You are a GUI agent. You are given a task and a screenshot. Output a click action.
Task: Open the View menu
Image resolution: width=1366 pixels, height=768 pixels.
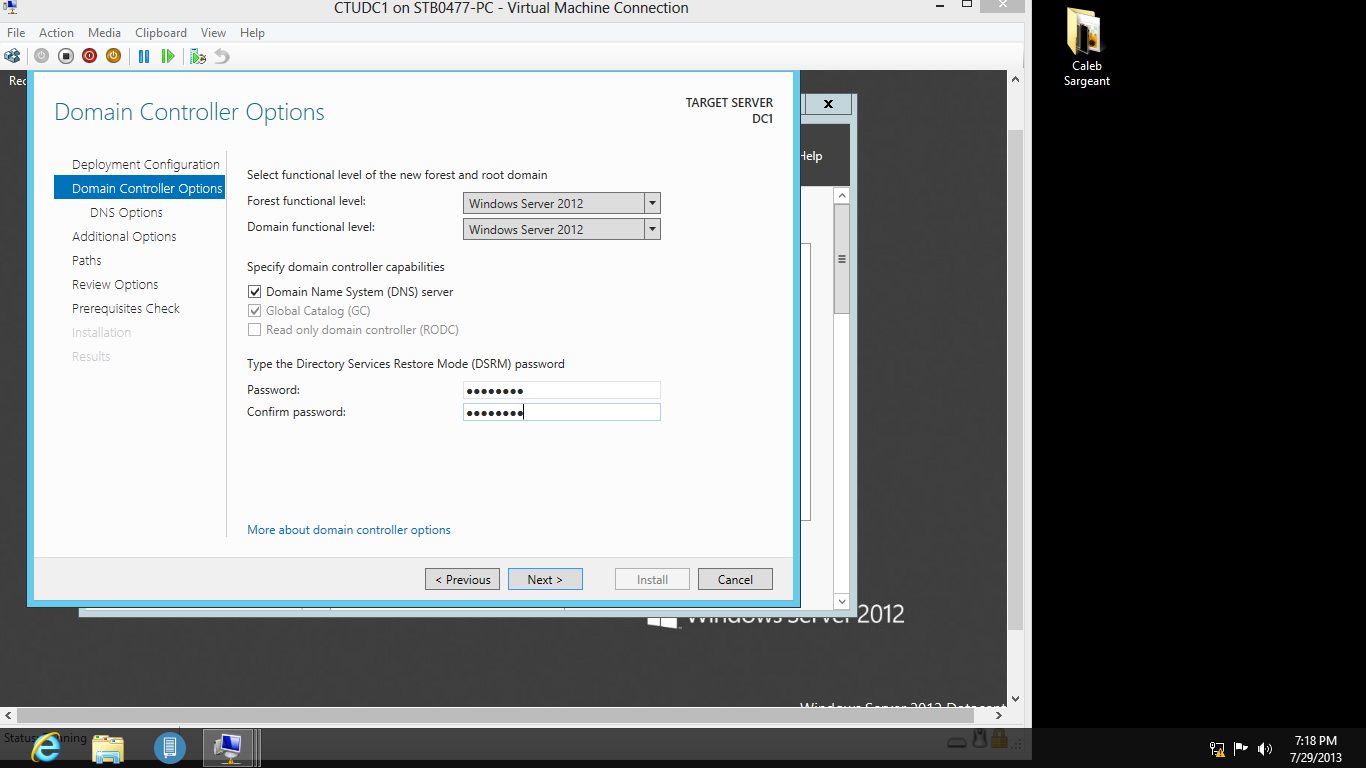point(213,33)
